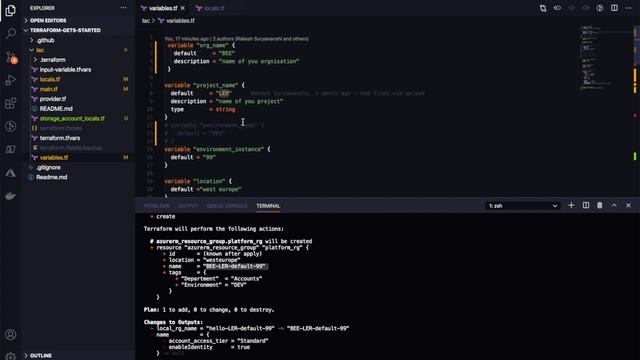This screenshot has width=640, height=360.
Task: Open the PROBLEMS panel tab
Action: (157, 206)
